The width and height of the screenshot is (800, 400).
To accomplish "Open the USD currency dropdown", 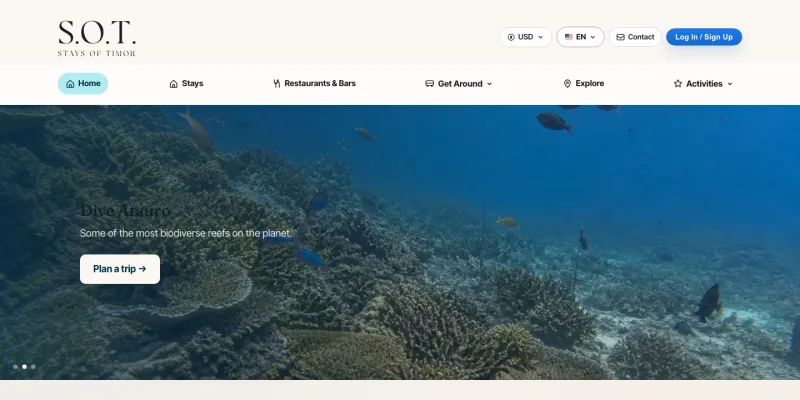I will [x=526, y=37].
